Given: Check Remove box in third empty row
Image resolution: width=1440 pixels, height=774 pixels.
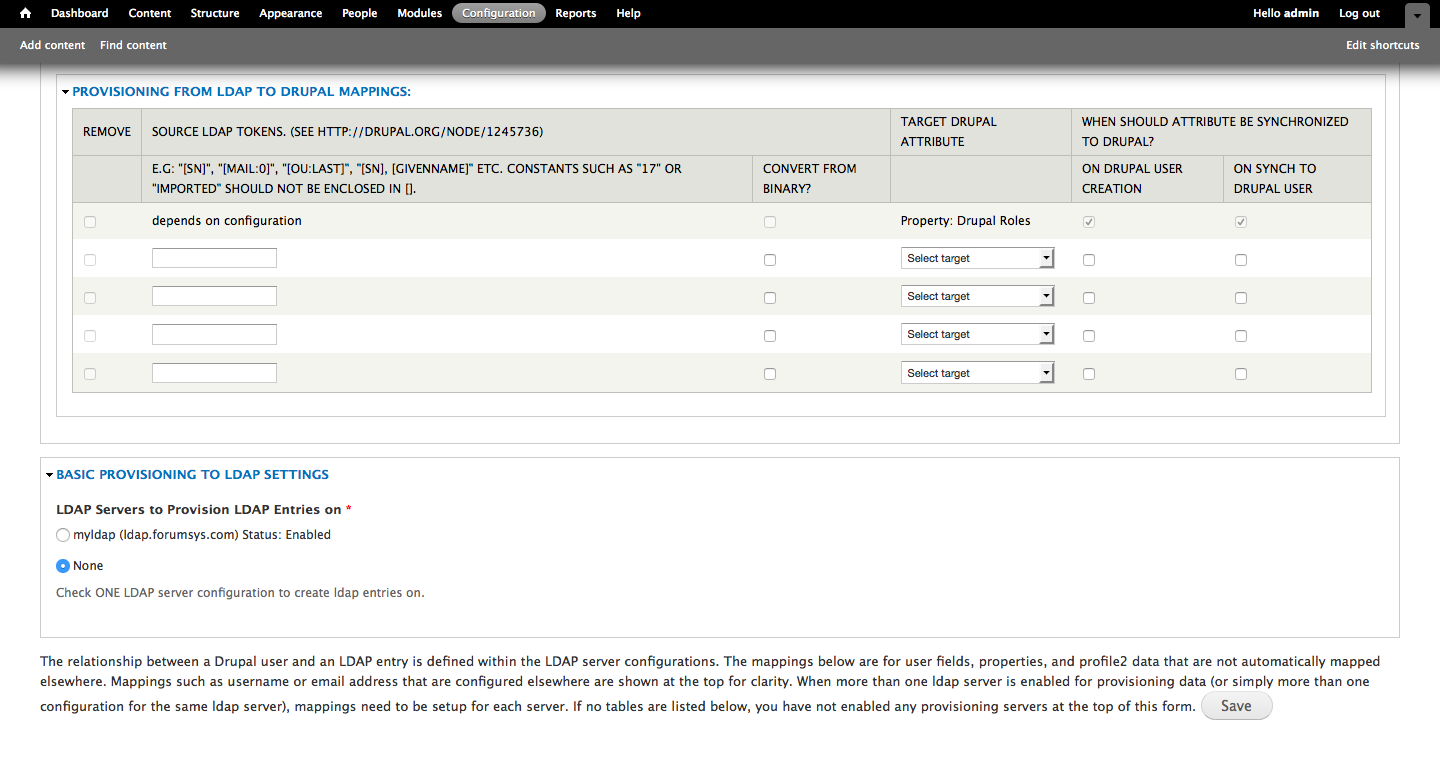Looking at the screenshot, I should (x=90, y=336).
